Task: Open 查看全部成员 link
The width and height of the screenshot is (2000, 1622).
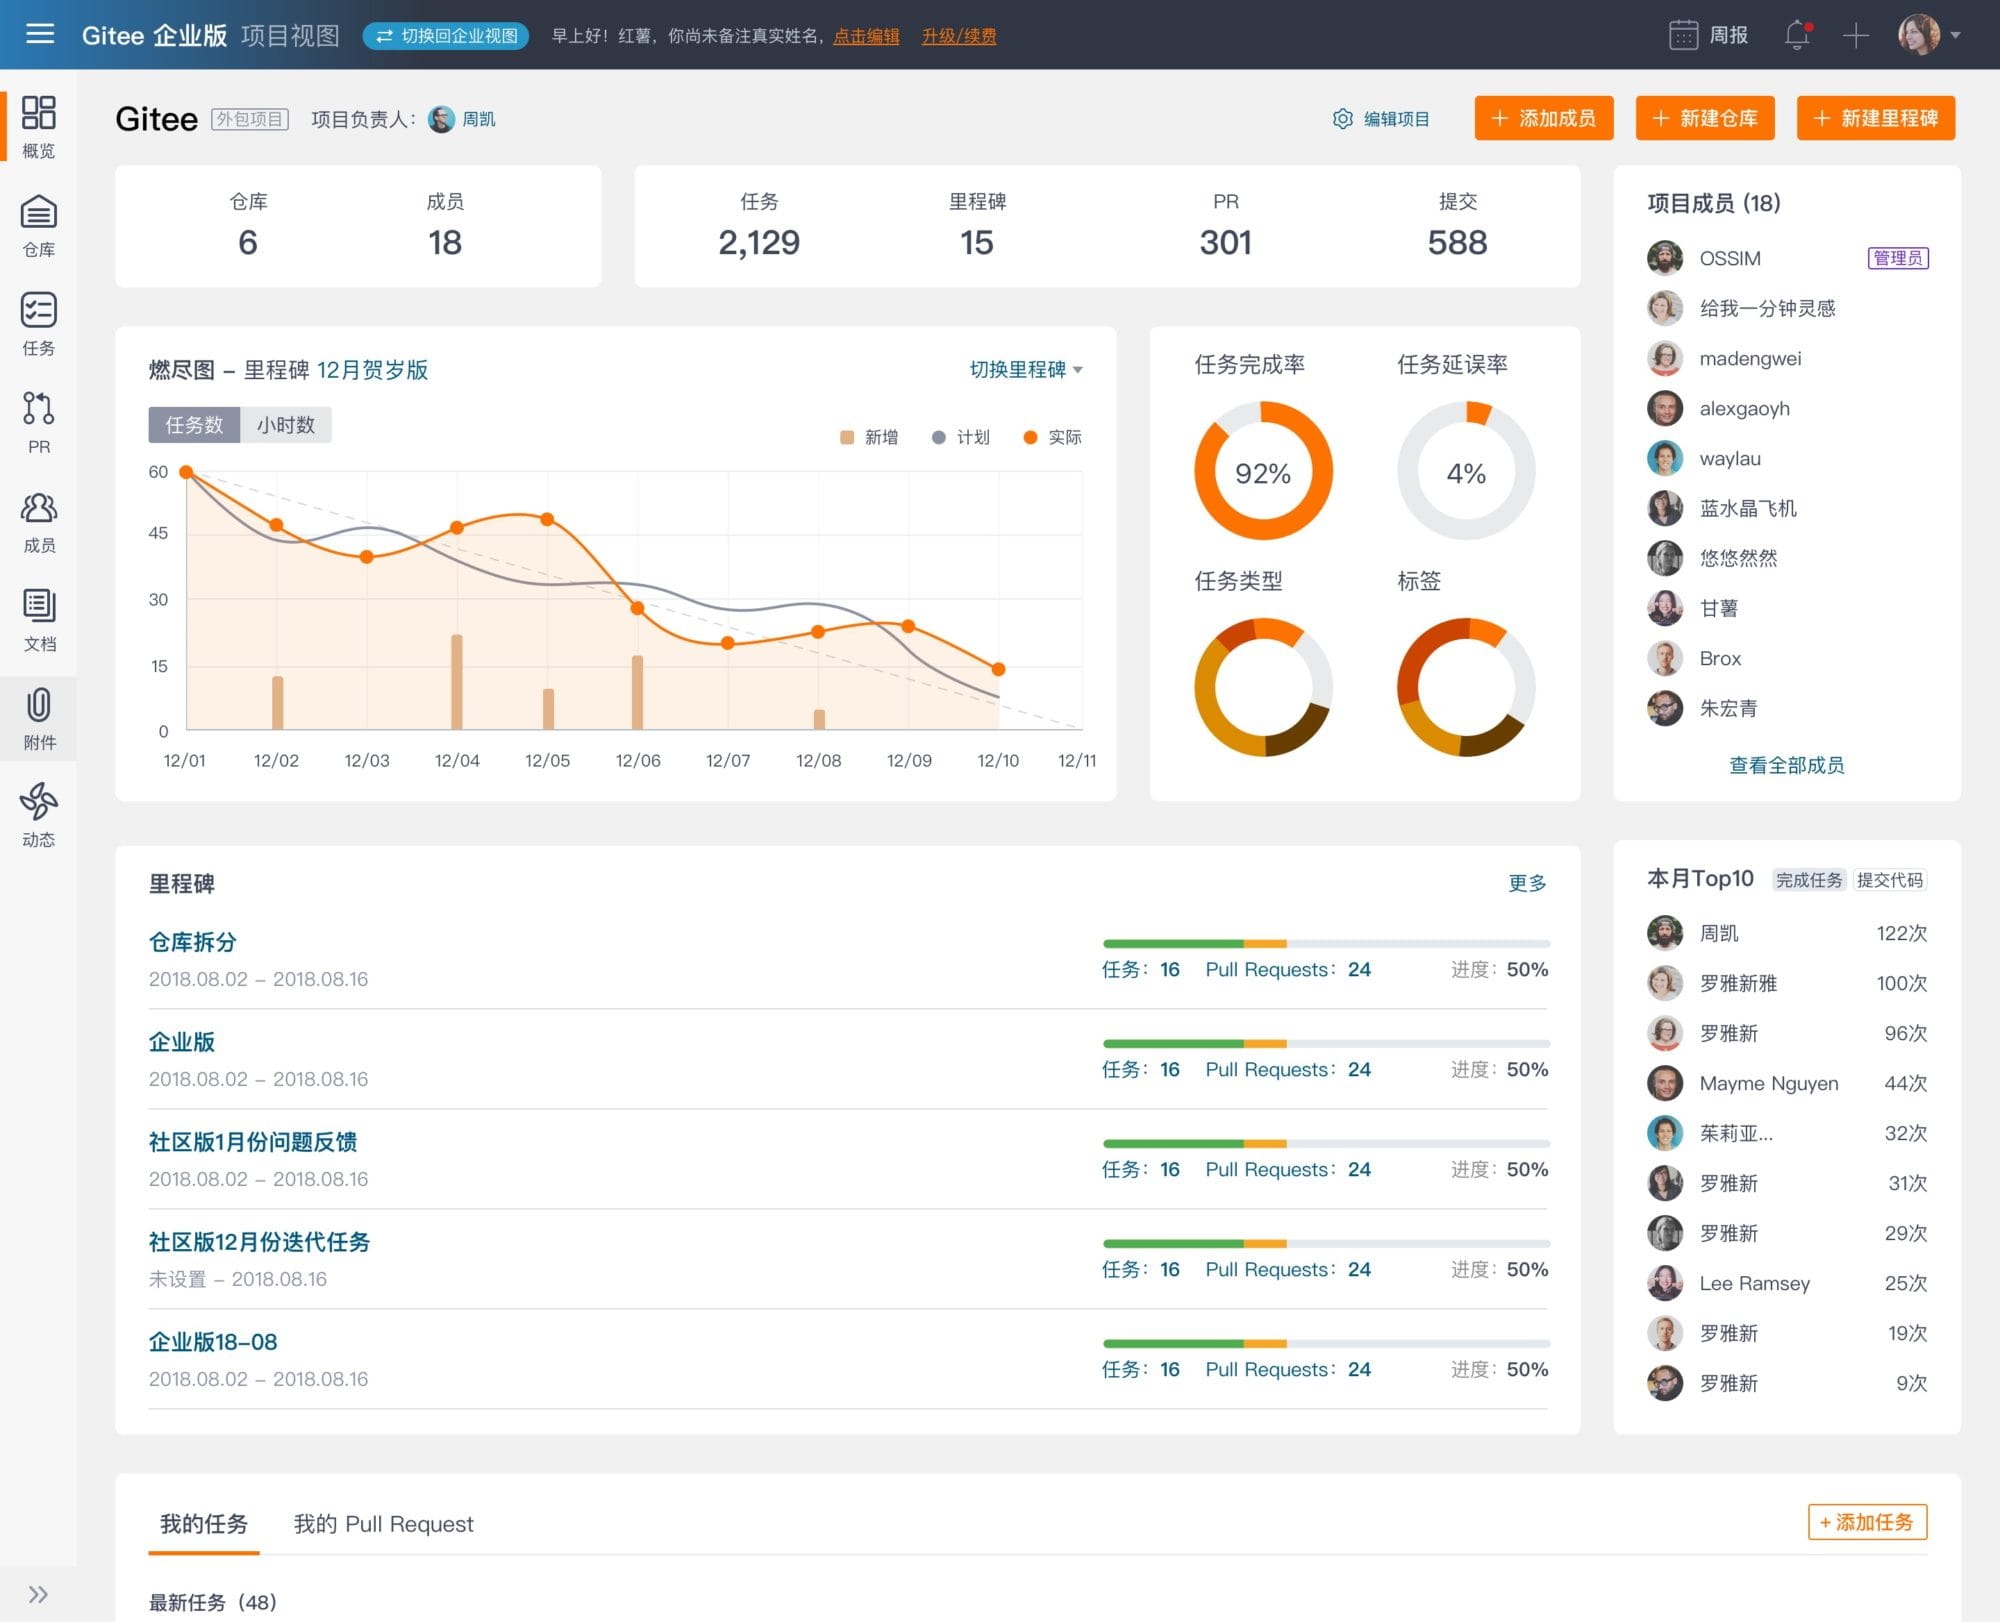Action: click(x=1787, y=765)
